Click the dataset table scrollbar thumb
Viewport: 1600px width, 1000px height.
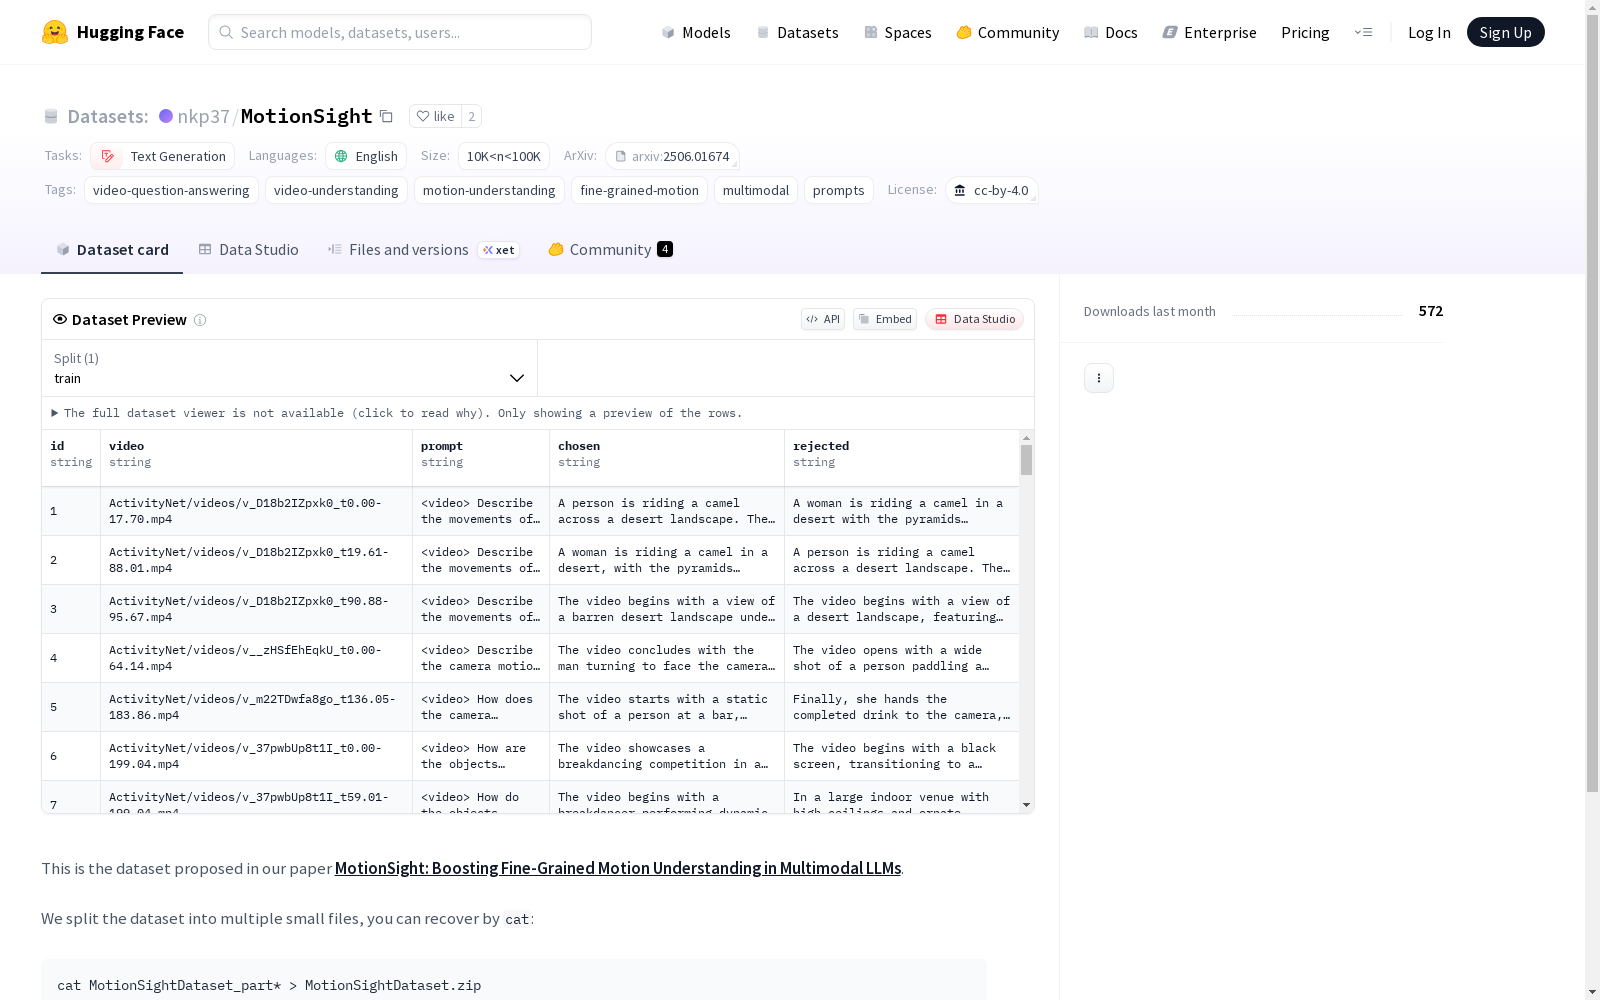1026,460
